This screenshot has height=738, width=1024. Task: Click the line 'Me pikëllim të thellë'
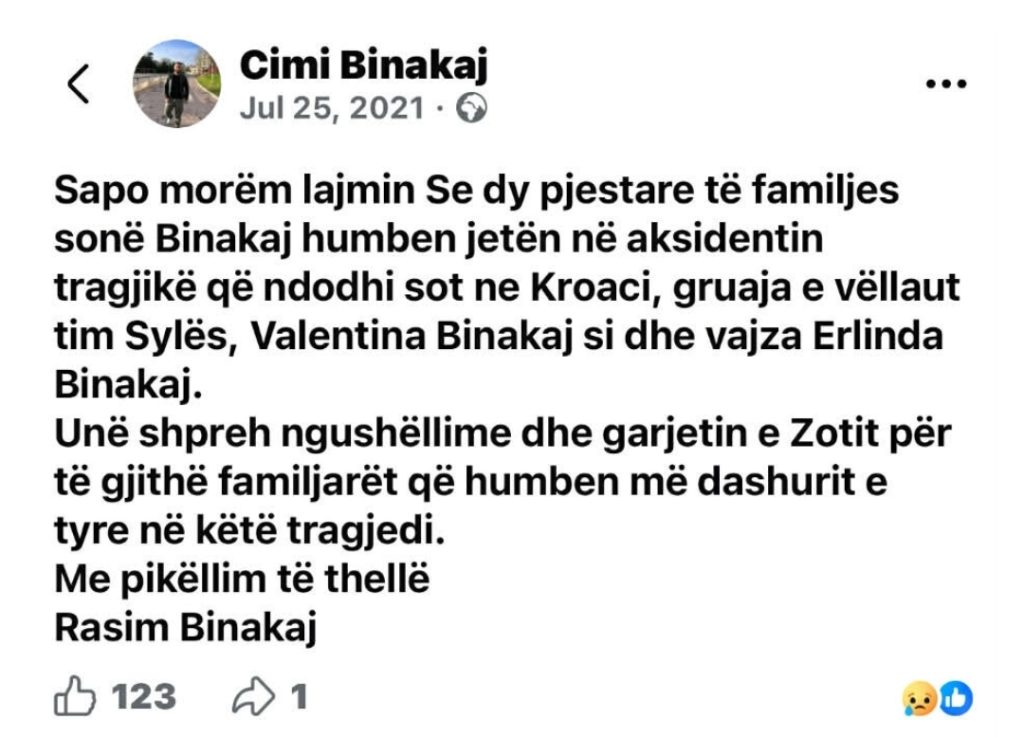click(x=242, y=580)
